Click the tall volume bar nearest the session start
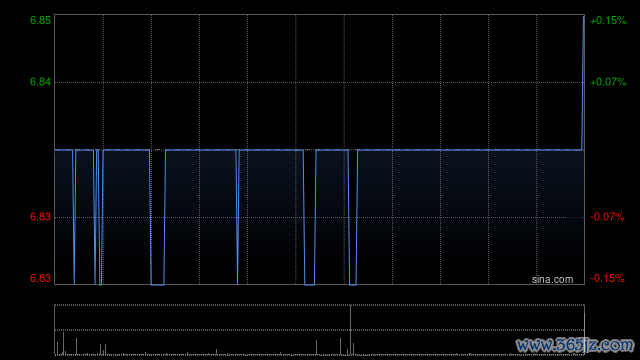 pos(63,343)
